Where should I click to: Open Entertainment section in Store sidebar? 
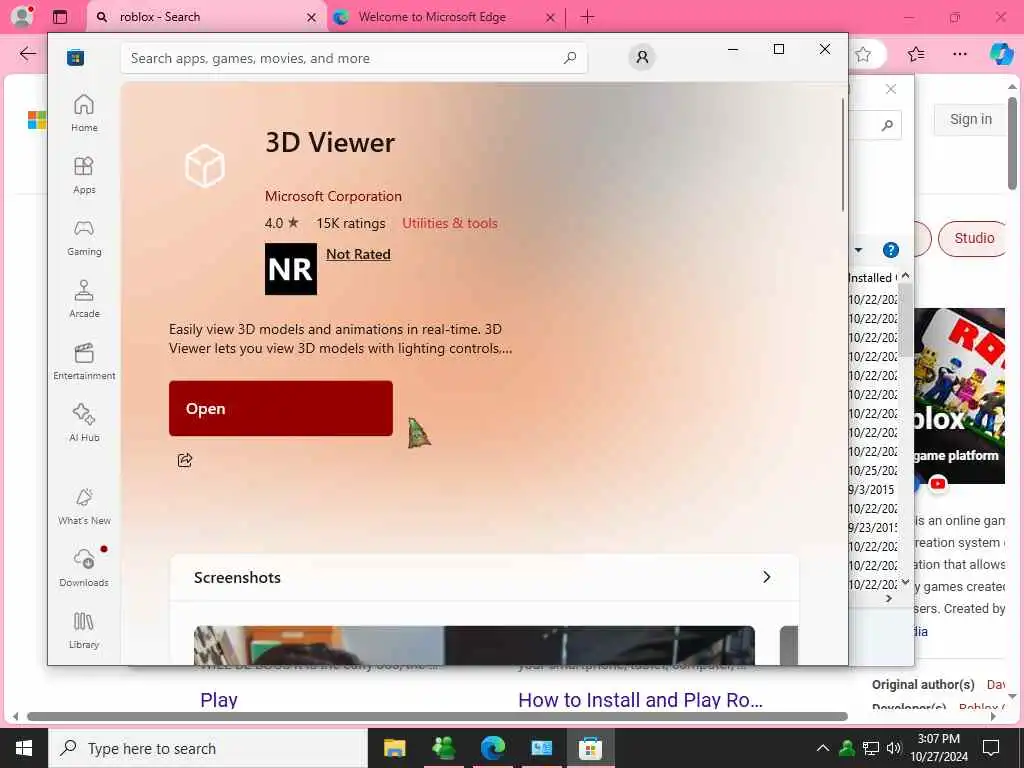point(84,361)
